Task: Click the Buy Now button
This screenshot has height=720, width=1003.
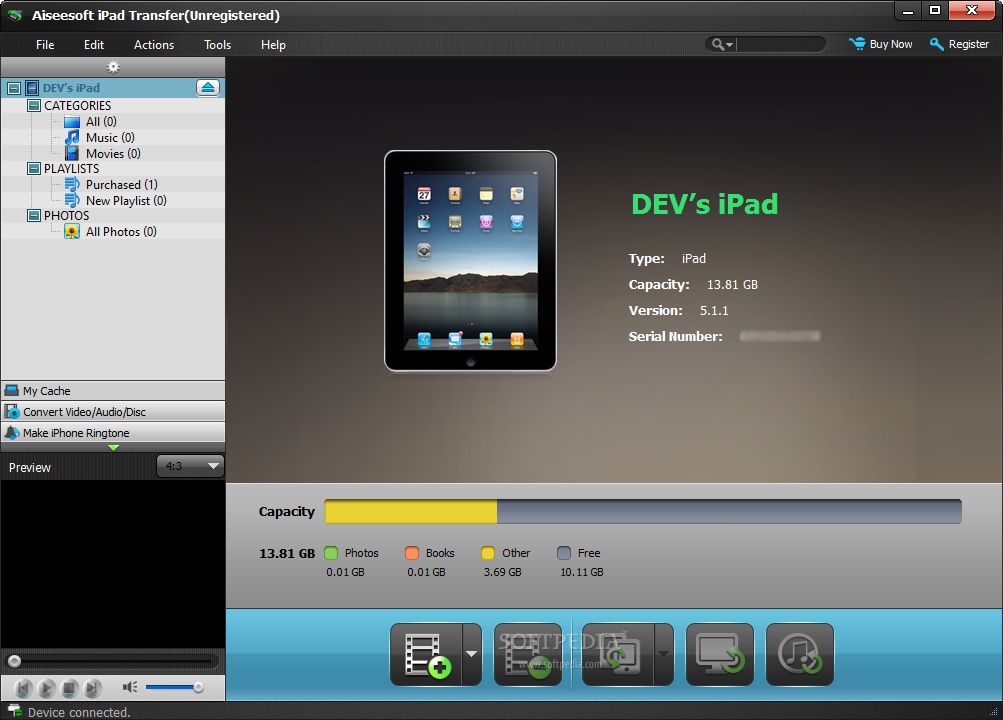Action: pyautogui.click(x=881, y=44)
